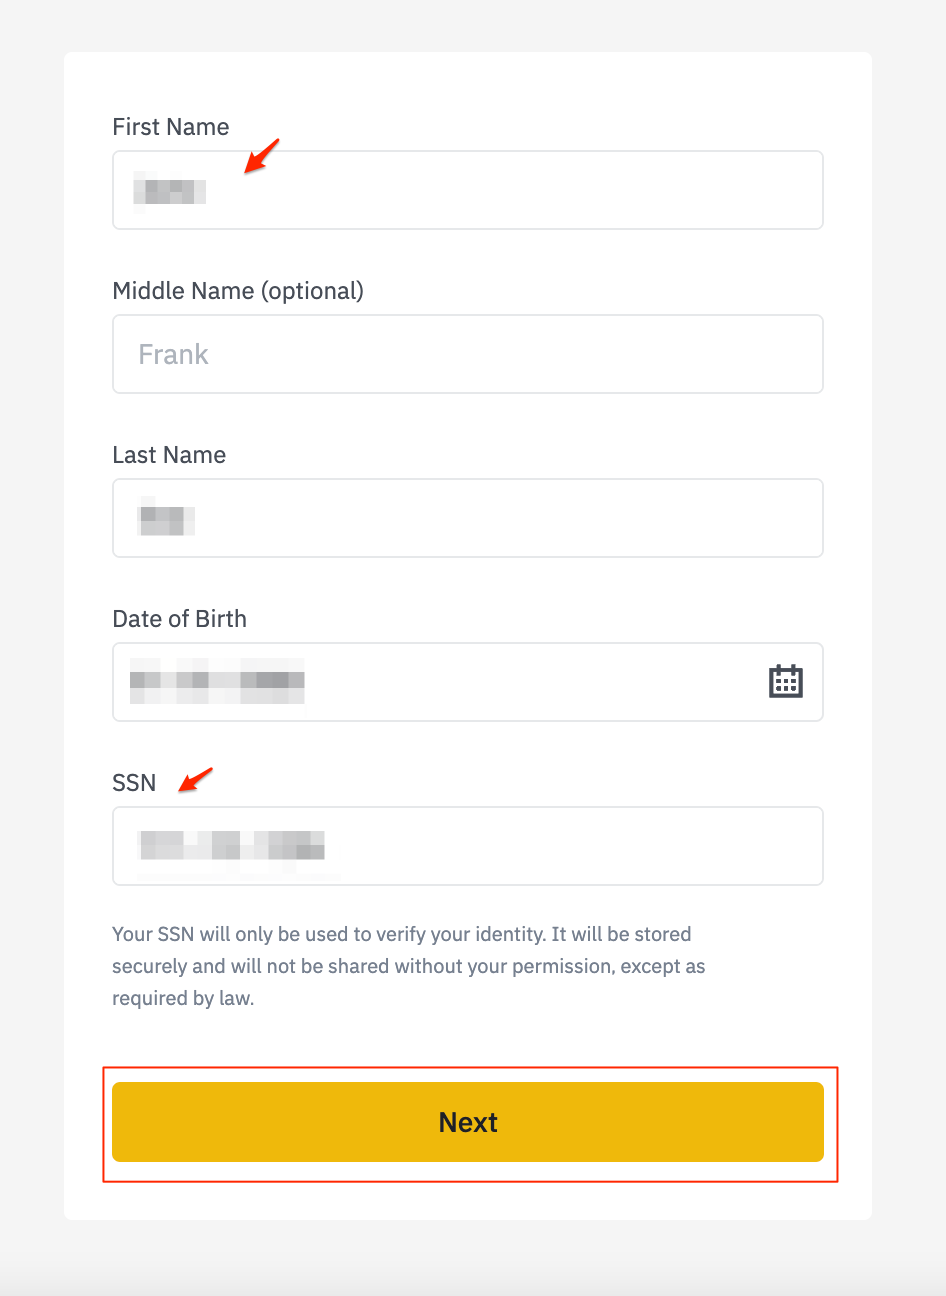
Task: Click the Next button
Action: pos(468,1122)
